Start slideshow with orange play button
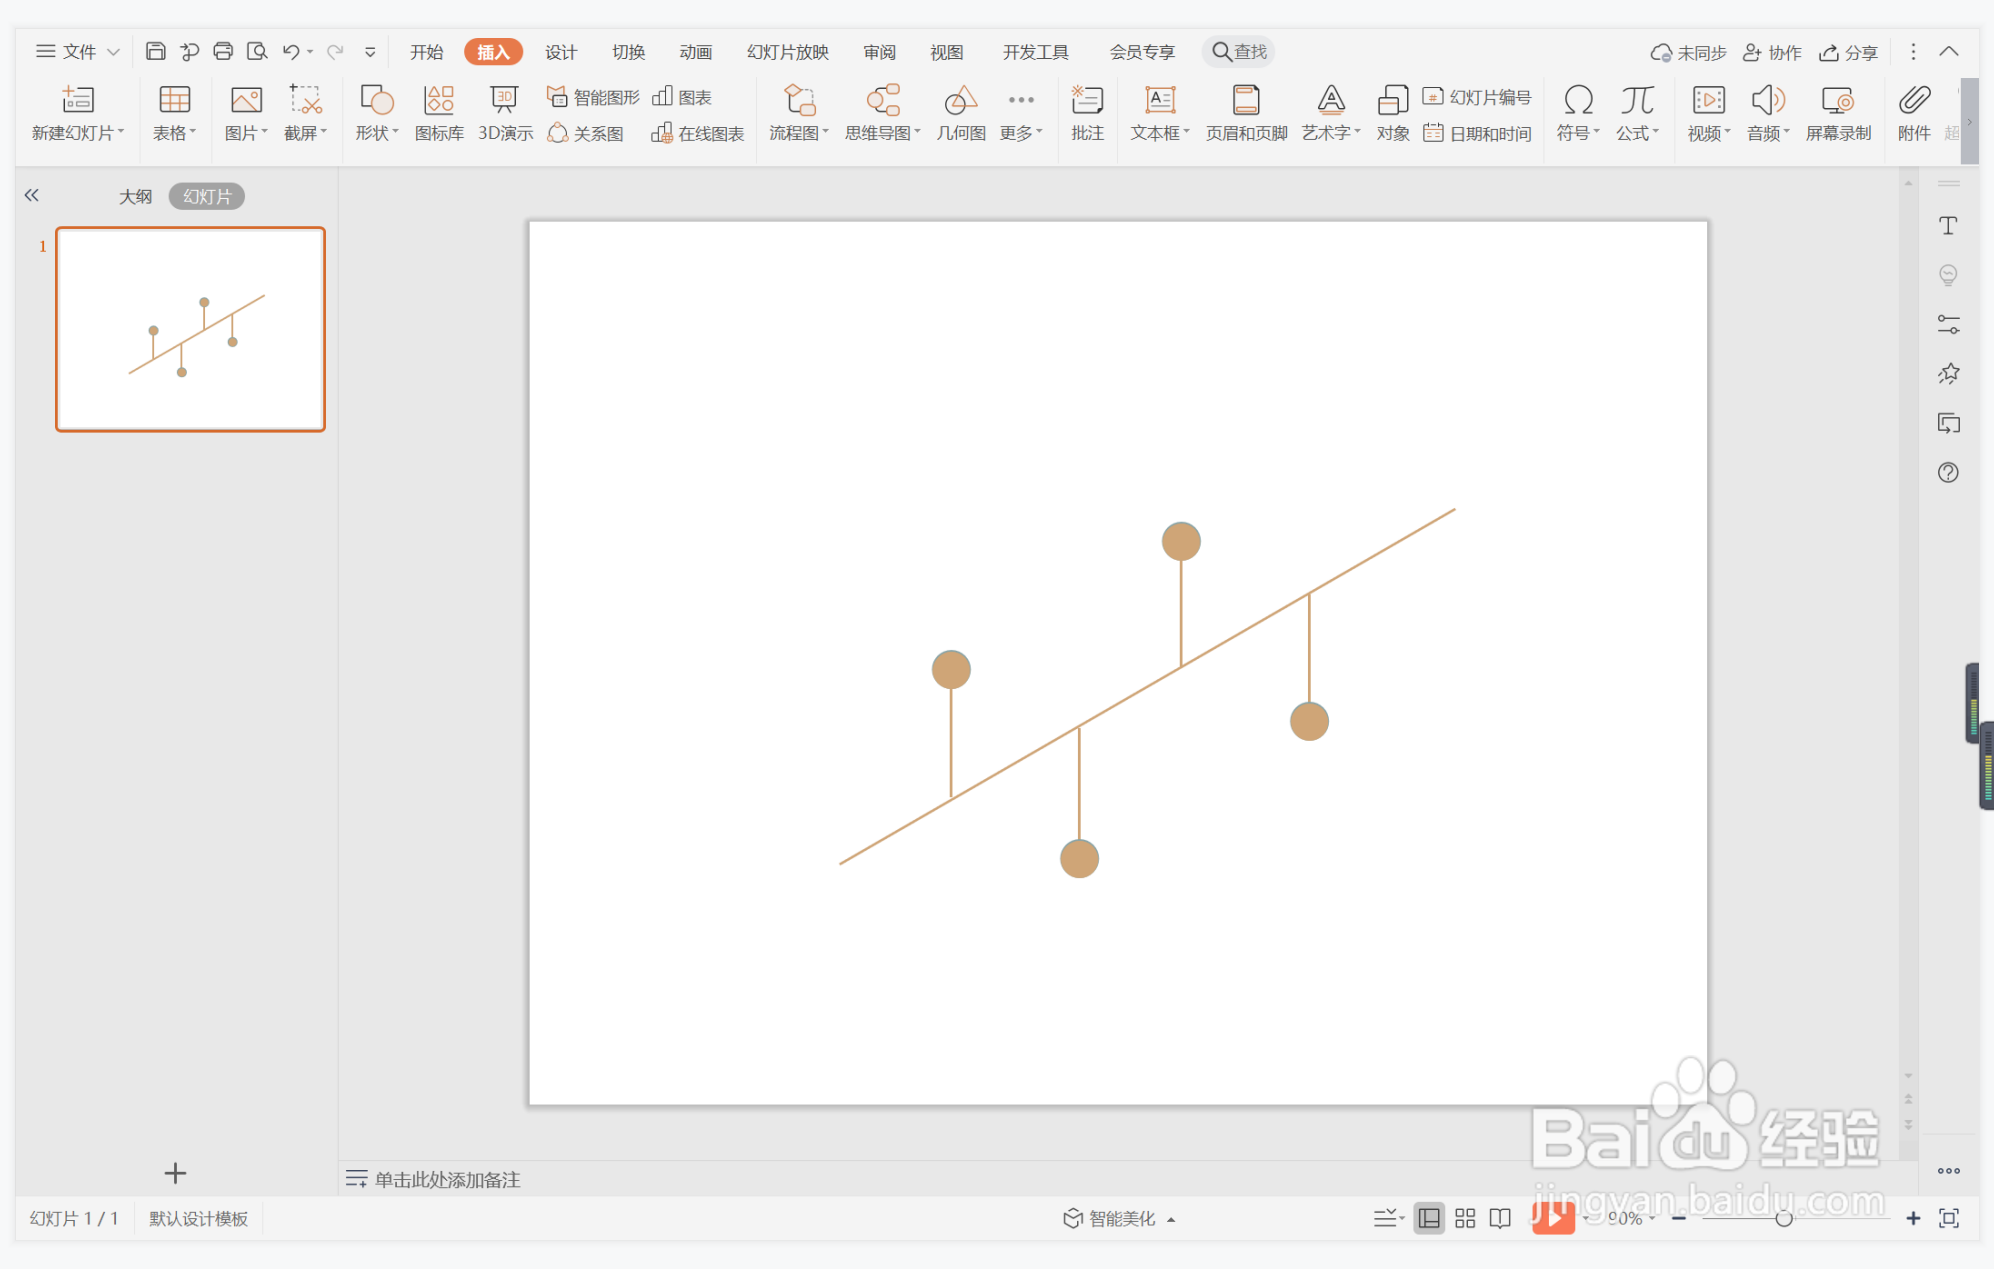The height and width of the screenshot is (1269, 1994). [x=1553, y=1218]
